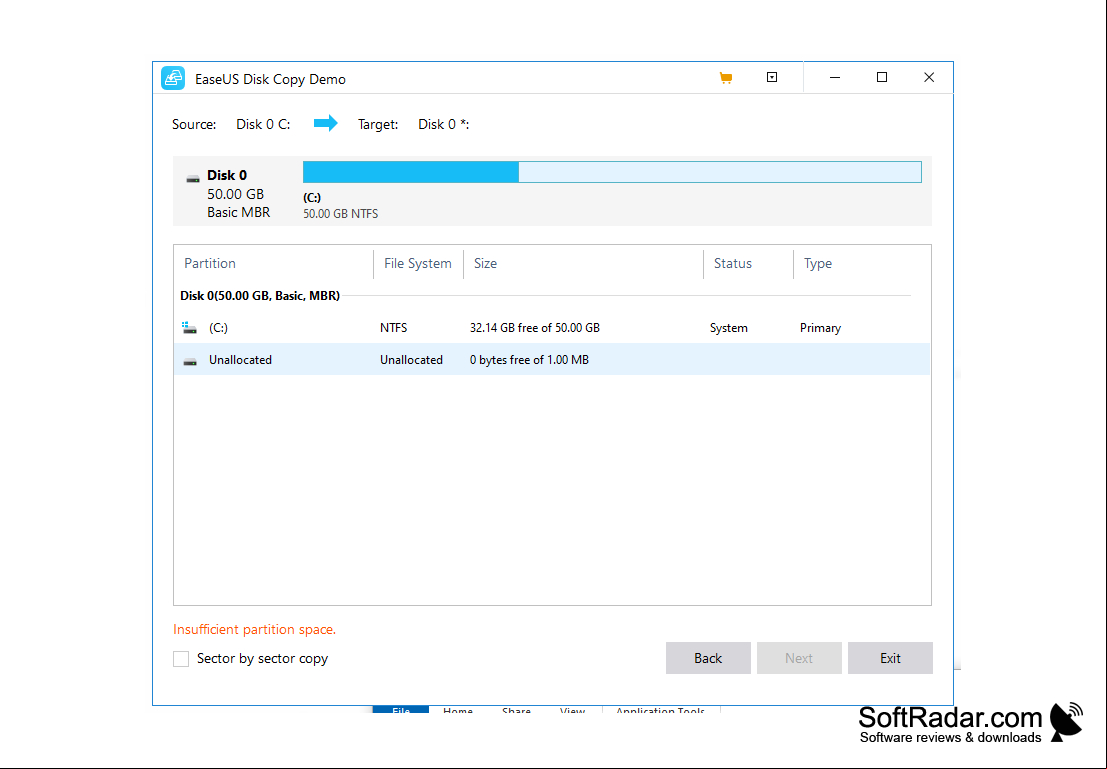1107x769 pixels.
Task: Click the (C:) system partition icon
Action: click(x=189, y=328)
